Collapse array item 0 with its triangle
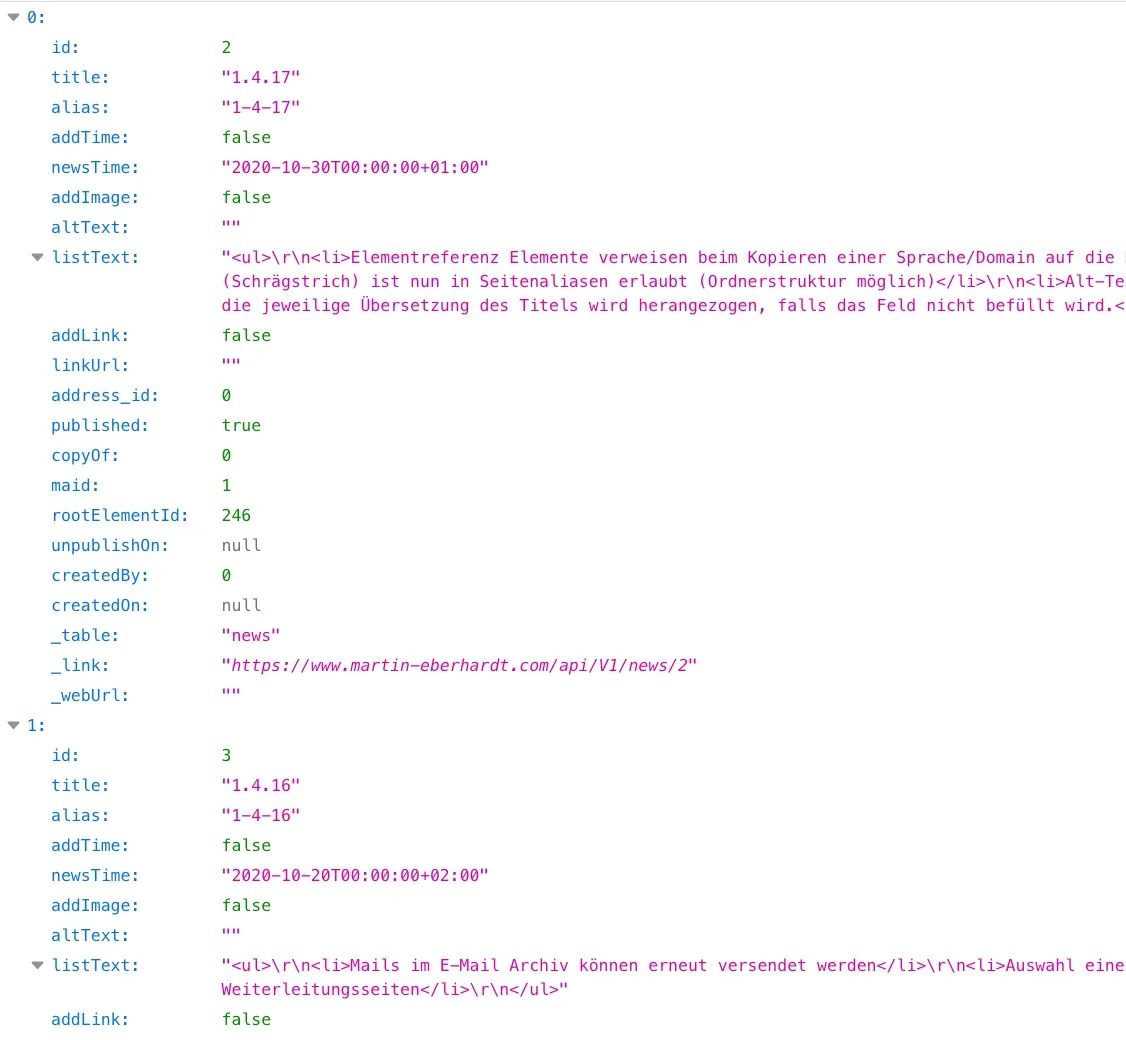This screenshot has width=1126, height=1040. 13,17
